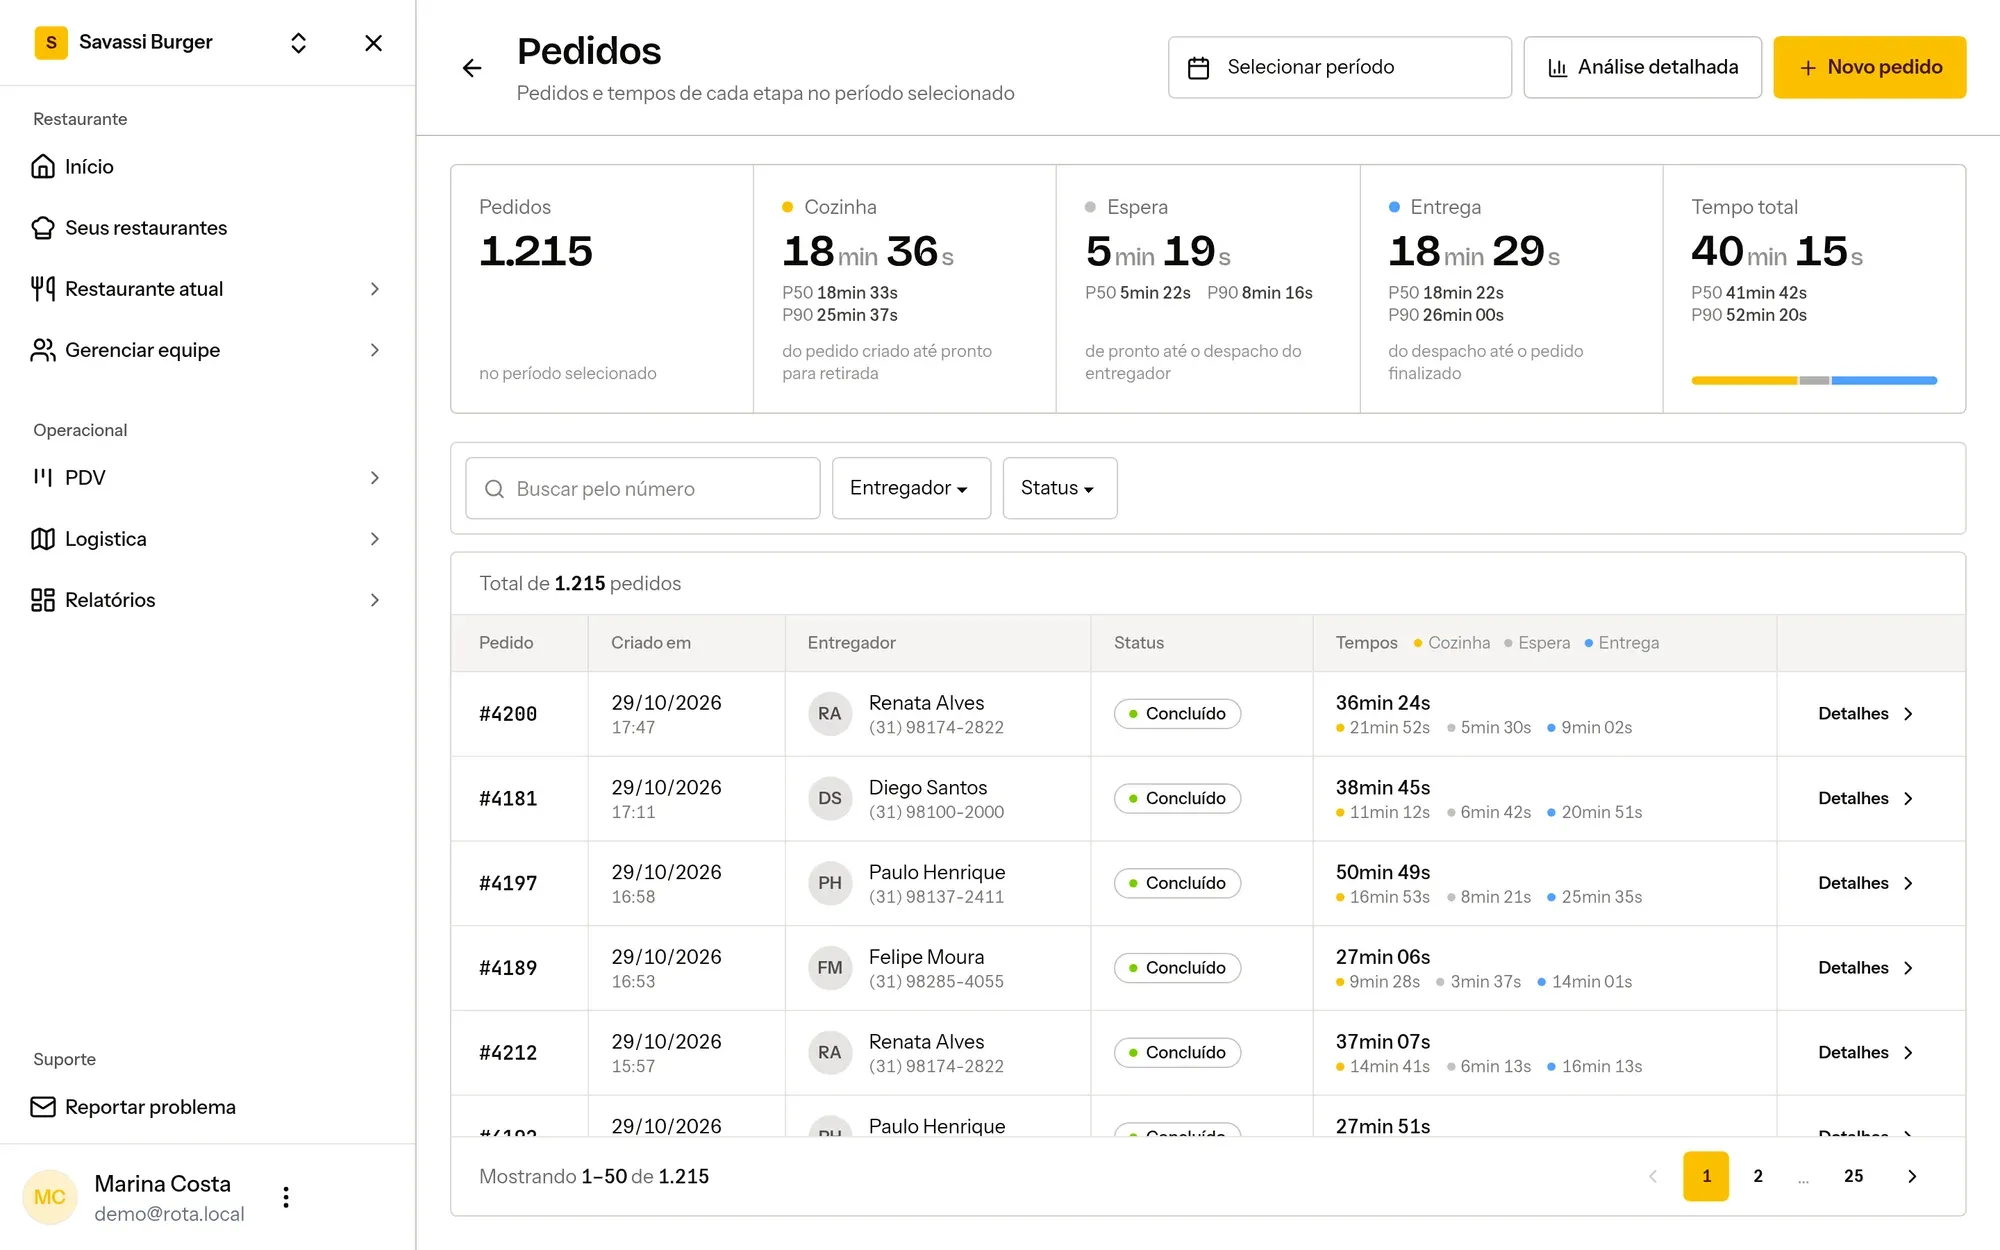Image resolution: width=2000 pixels, height=1250 pixels.
Task: Open the Entregador filter dropdown
Action: tap(911, 488)
